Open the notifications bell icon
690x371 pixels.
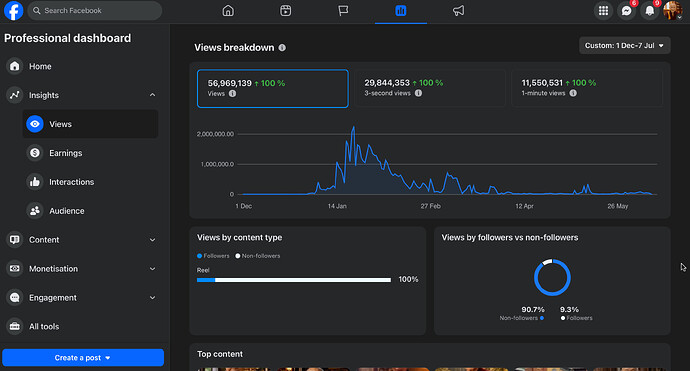[650, 11]
